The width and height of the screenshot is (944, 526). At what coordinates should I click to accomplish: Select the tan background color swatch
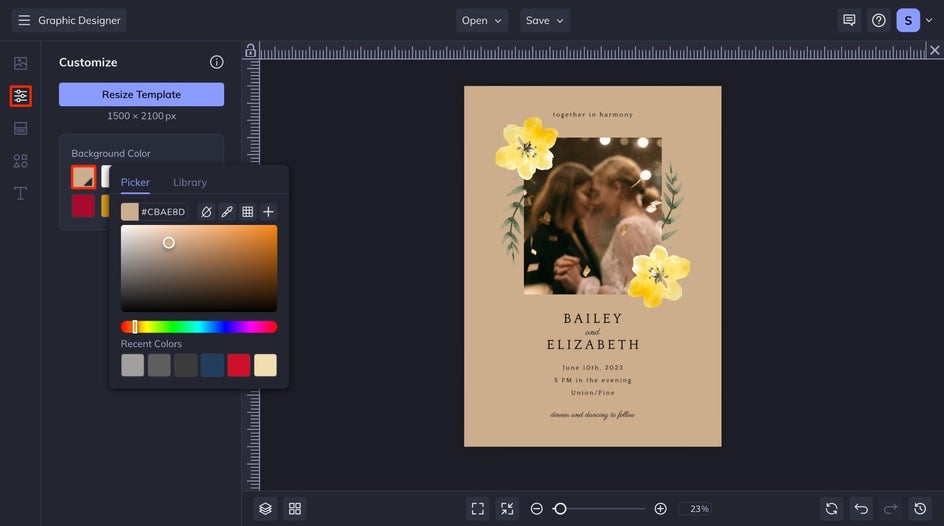click(x=83, y=177)
